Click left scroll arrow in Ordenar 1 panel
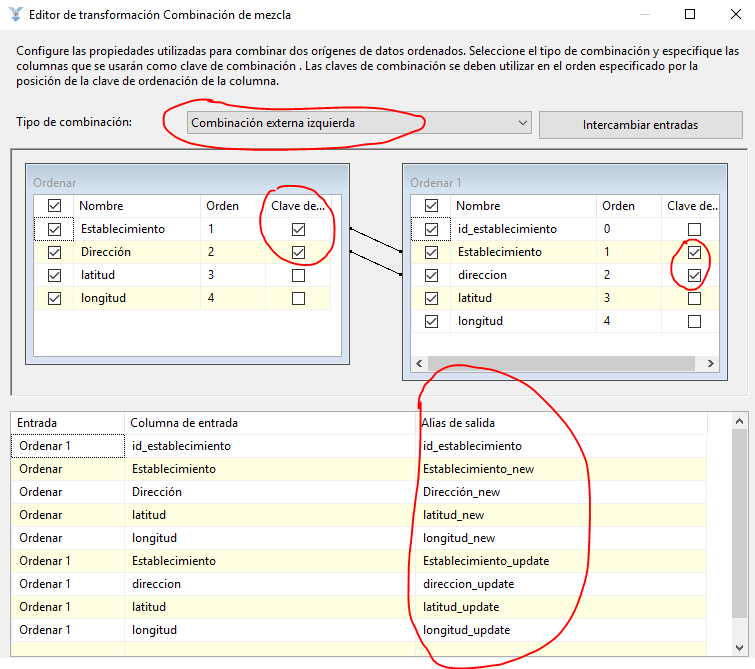Viewport: 755px width, 669px height. pyautogui.click(x=419, y=363)
